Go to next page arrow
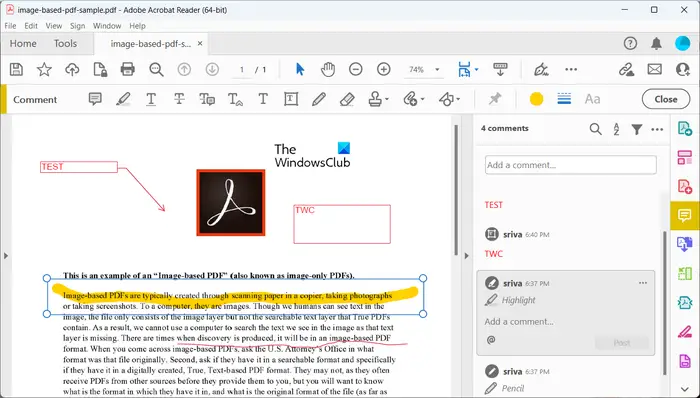This screenshot has width=700, height=398. [x=212, y=70]
